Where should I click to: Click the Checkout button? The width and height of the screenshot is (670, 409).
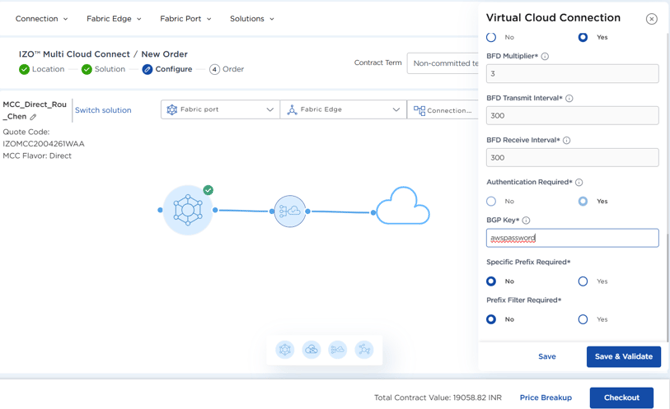point(621,397)
